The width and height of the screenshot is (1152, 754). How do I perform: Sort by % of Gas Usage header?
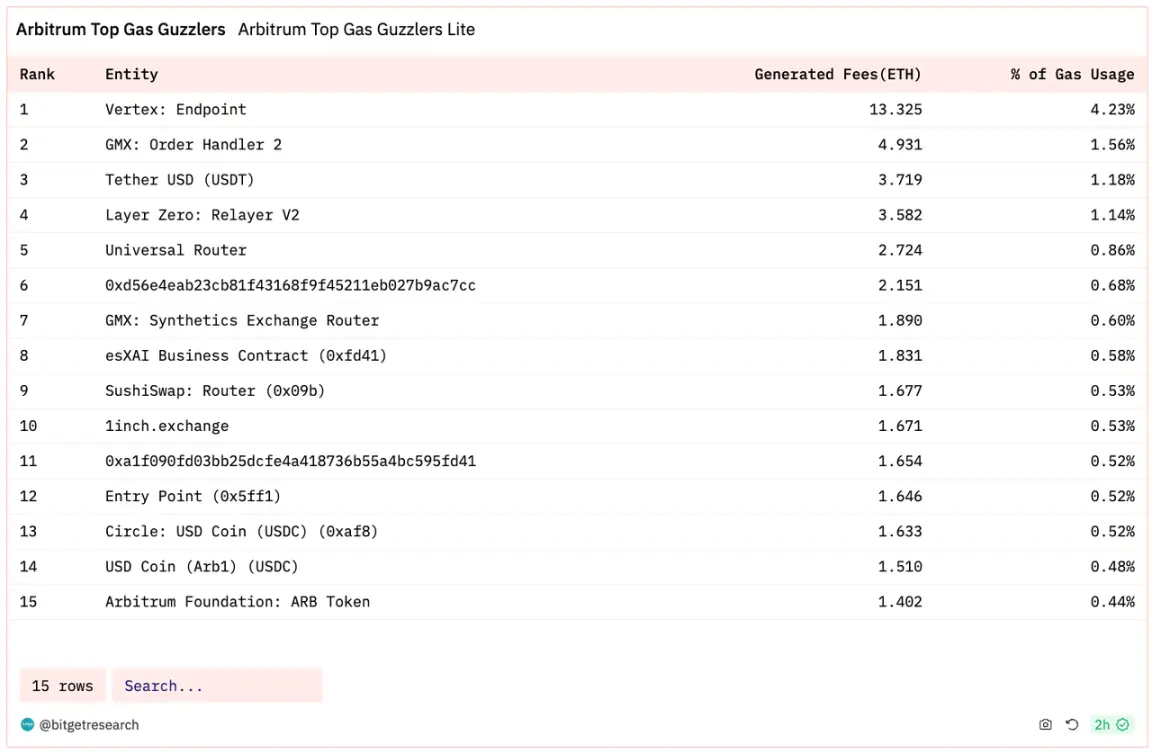[1072, 74]
